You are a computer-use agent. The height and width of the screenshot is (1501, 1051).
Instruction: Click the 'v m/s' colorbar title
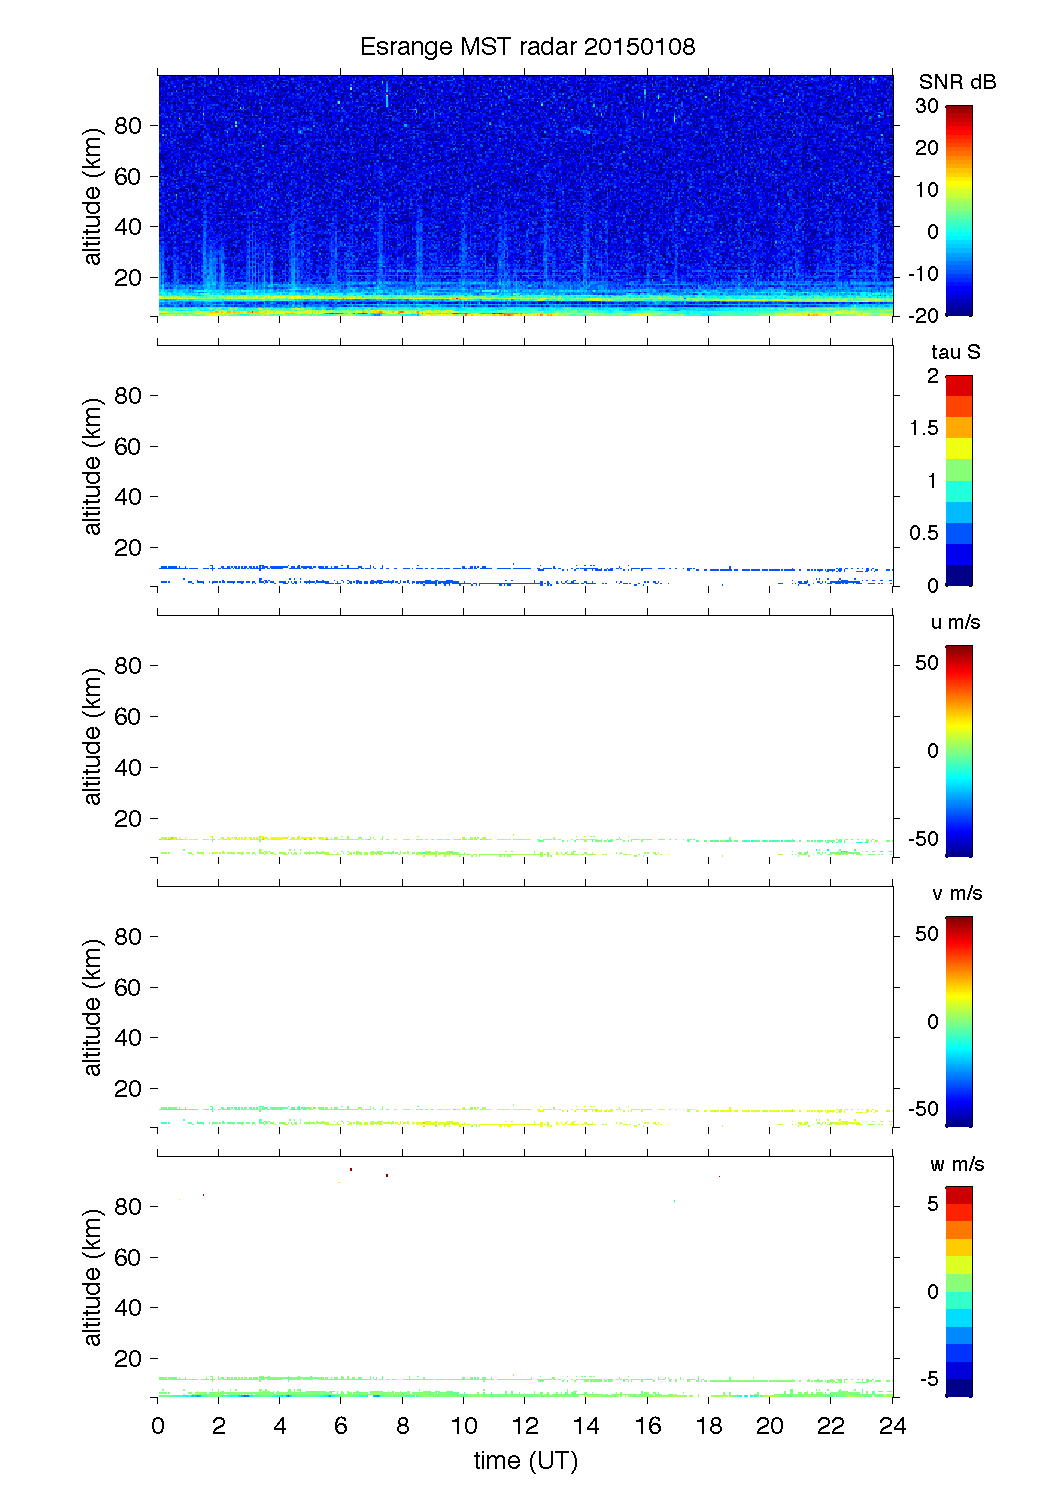955,893
